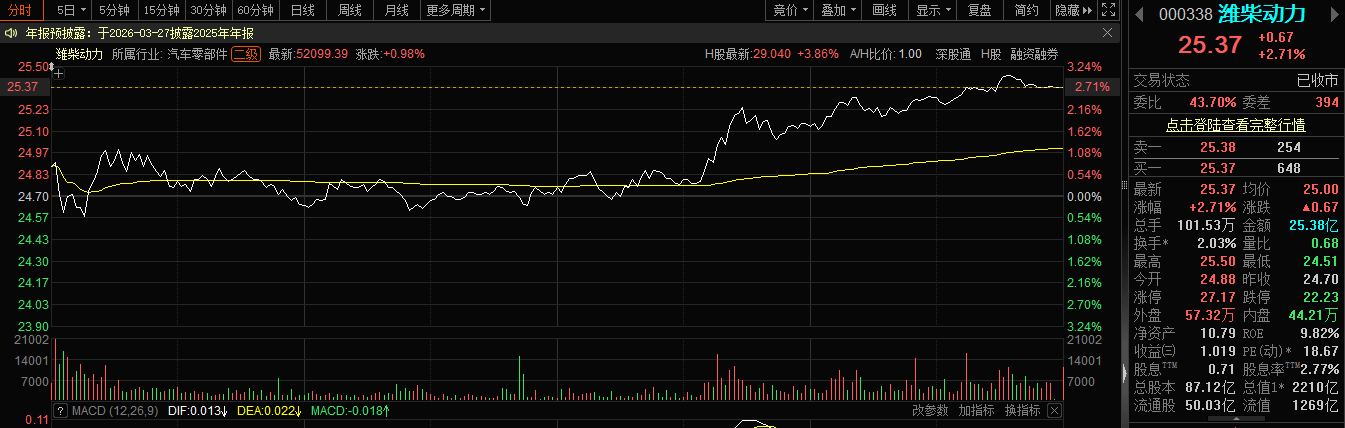Click the current price marker 25.37 on axis
The image size is (1345, 428).
pos(21,87)
